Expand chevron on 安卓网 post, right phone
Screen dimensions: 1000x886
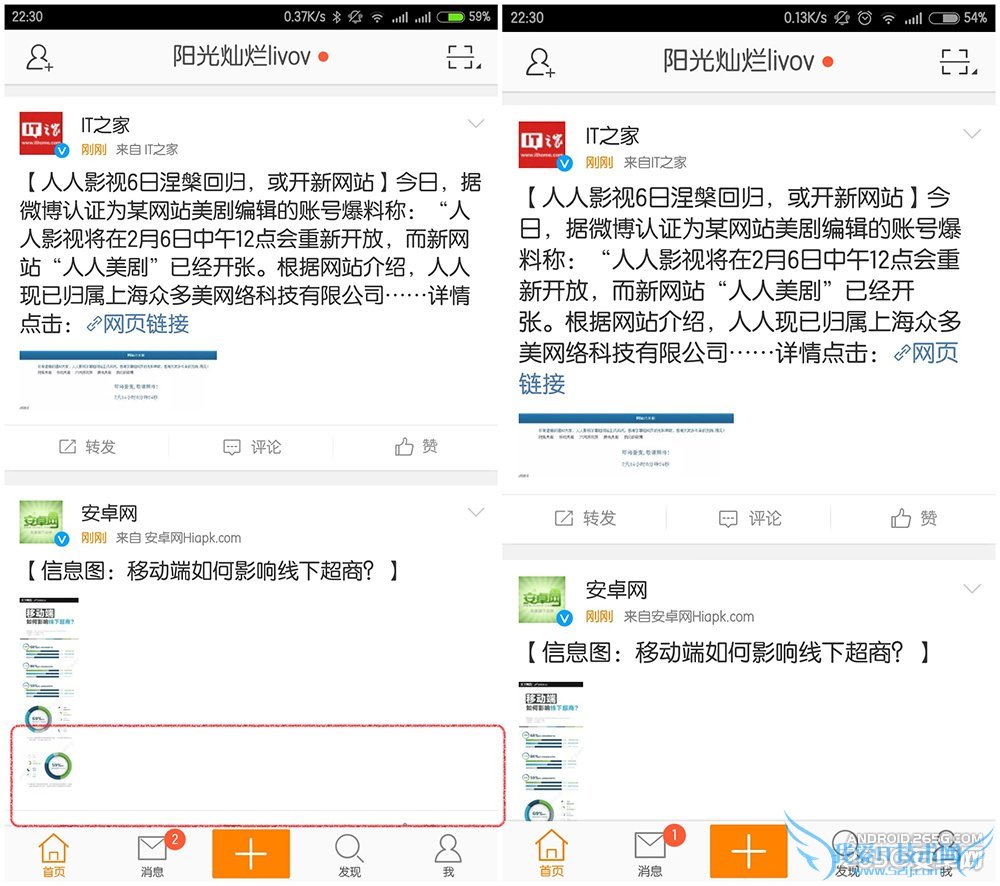[971, 588]
